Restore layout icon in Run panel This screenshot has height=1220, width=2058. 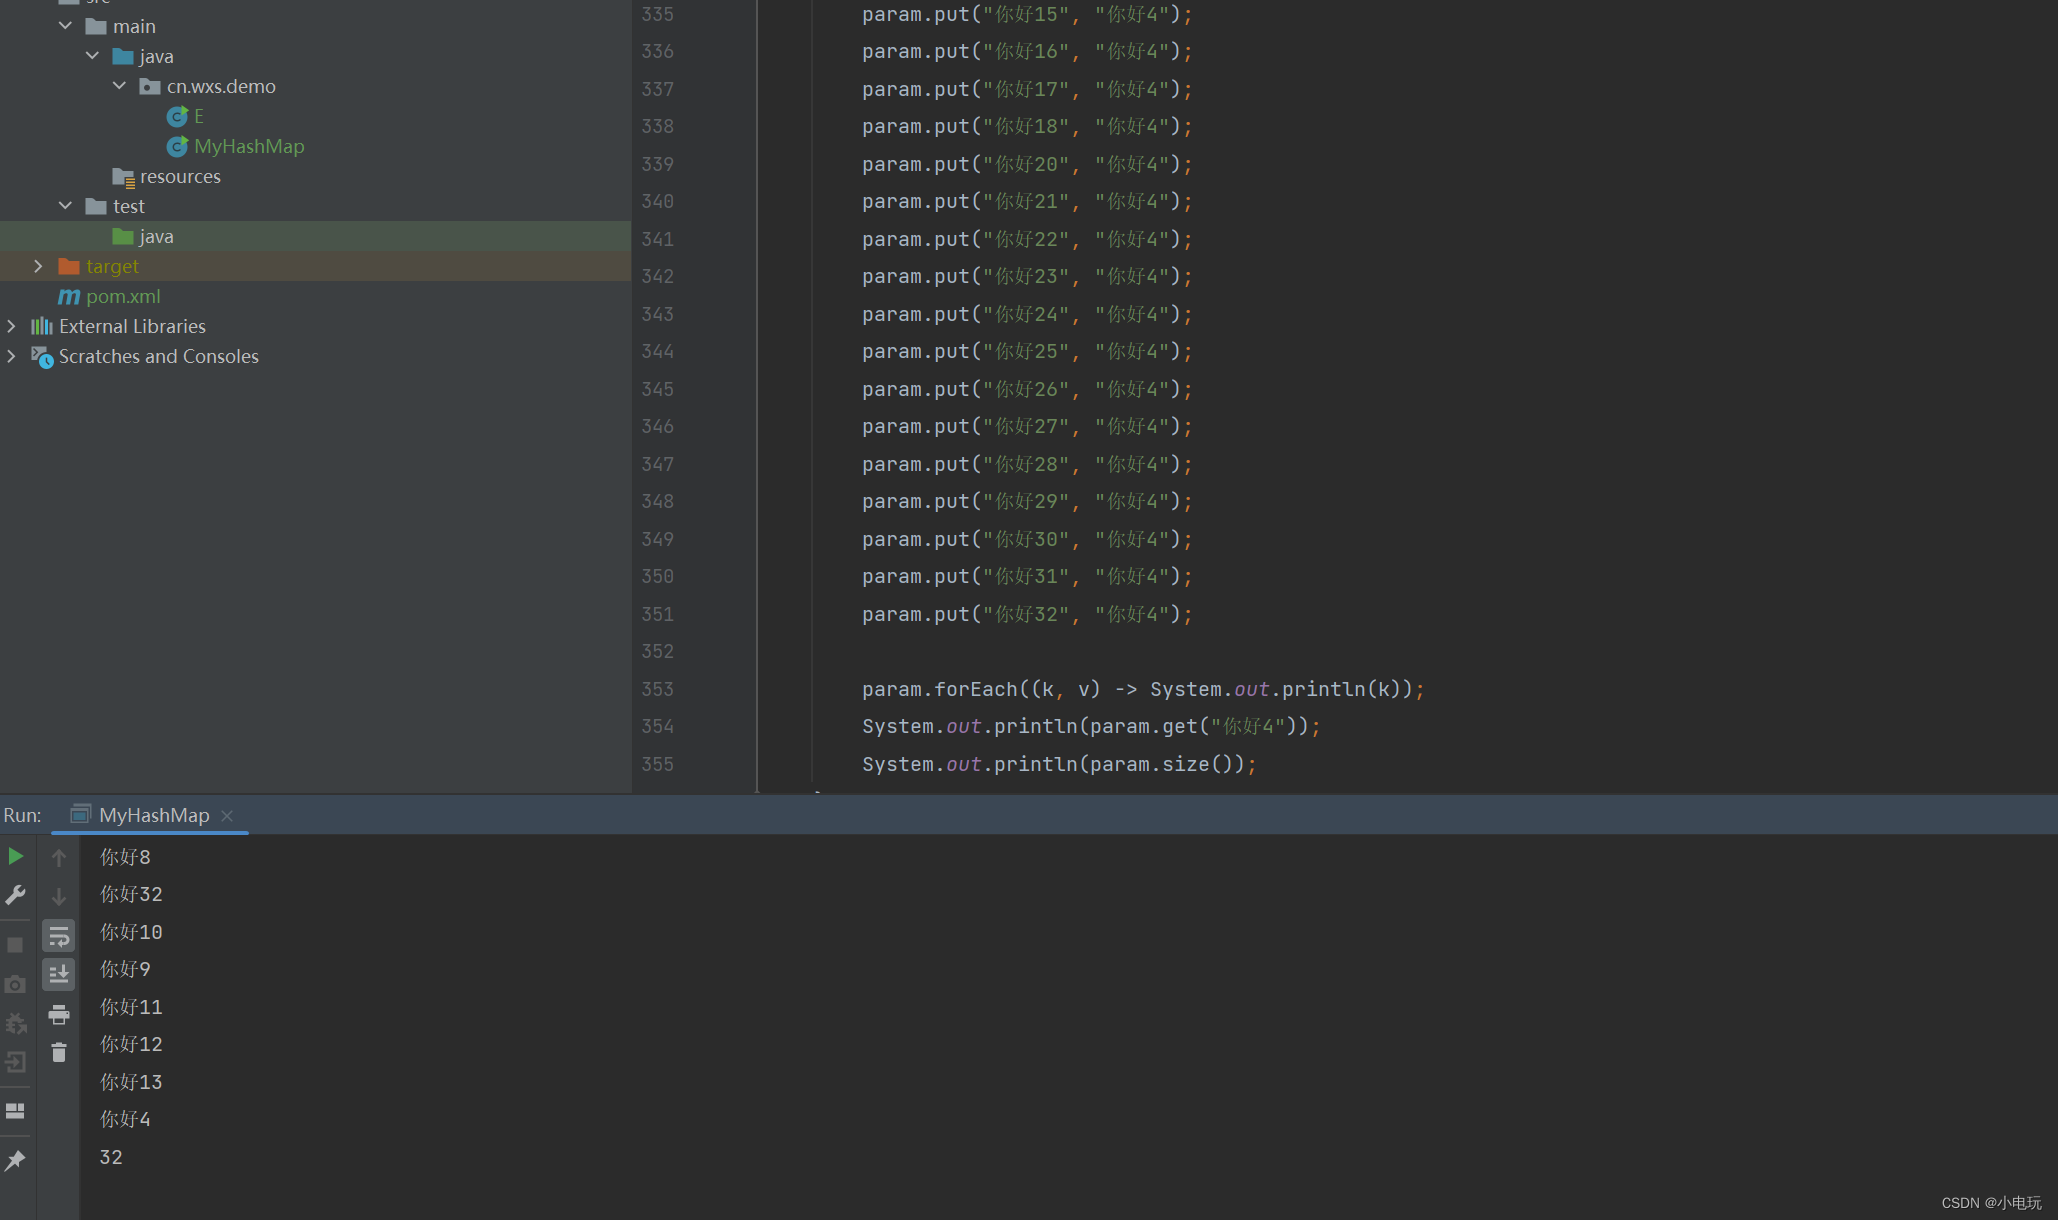[x=15, y=1111]
